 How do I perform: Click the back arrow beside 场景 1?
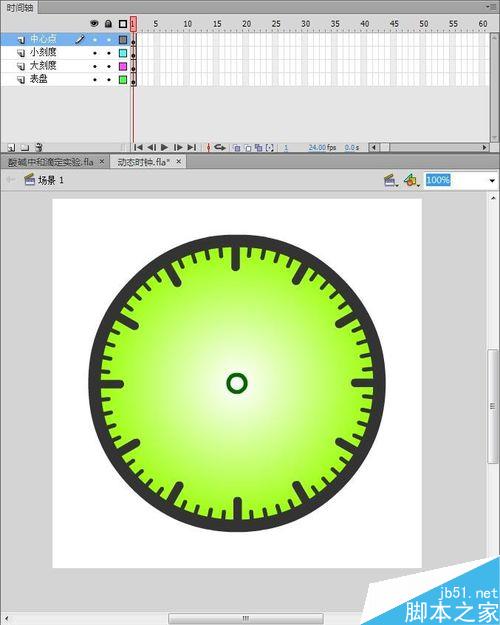tap(10, 180)
